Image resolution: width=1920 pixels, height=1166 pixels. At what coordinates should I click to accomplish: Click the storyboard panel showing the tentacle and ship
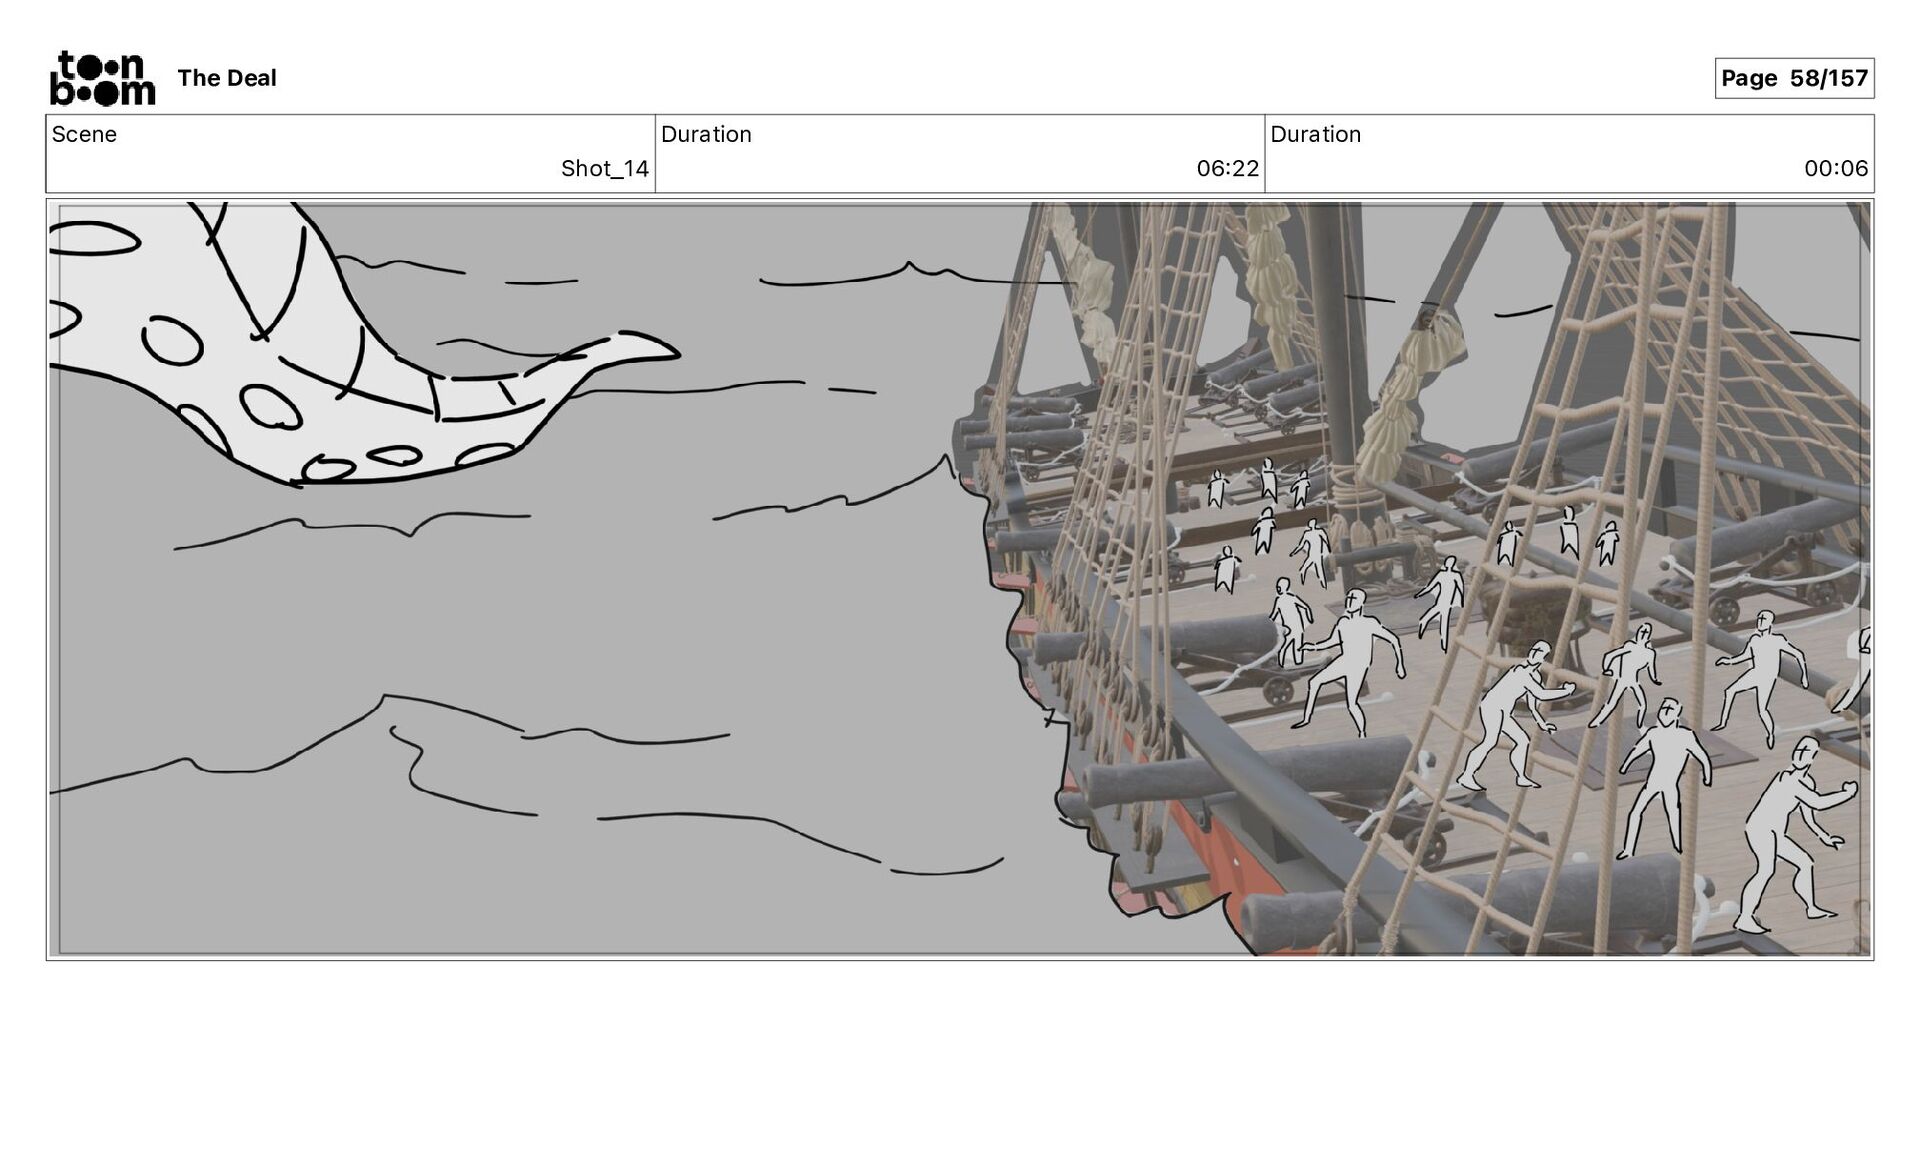click(960, 579)
